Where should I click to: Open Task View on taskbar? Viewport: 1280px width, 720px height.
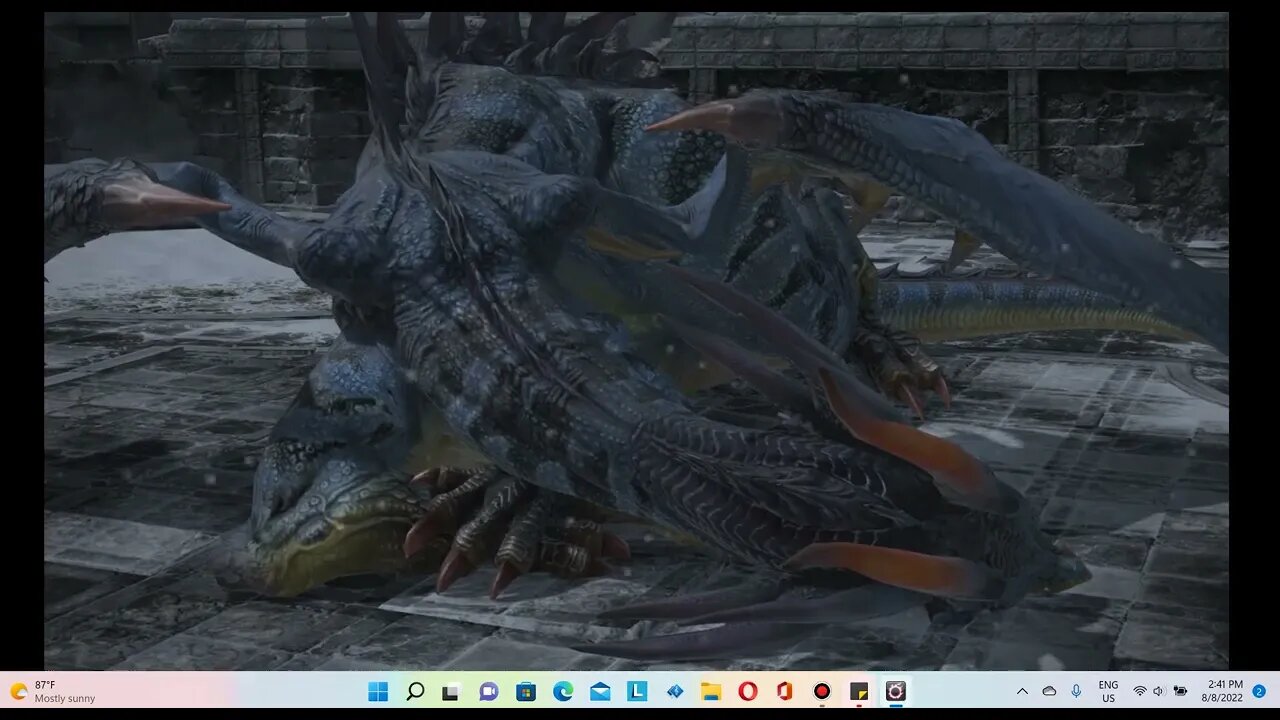tap(451, 691)
